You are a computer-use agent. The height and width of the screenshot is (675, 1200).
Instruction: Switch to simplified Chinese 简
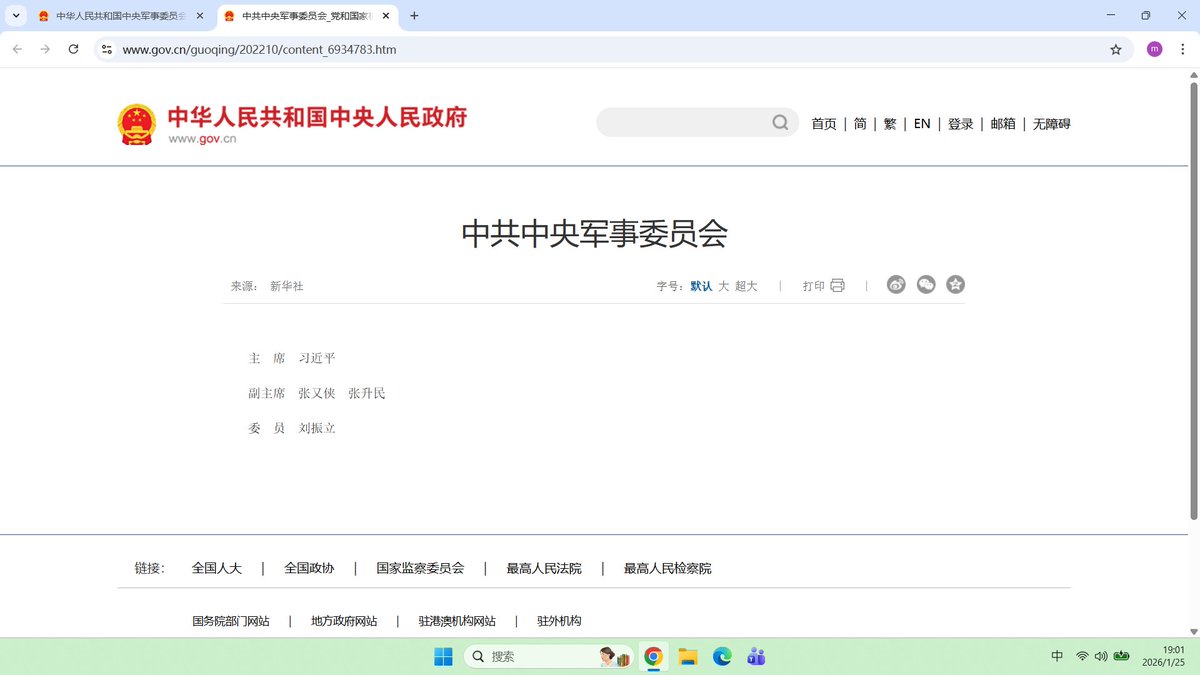(860, 124)
